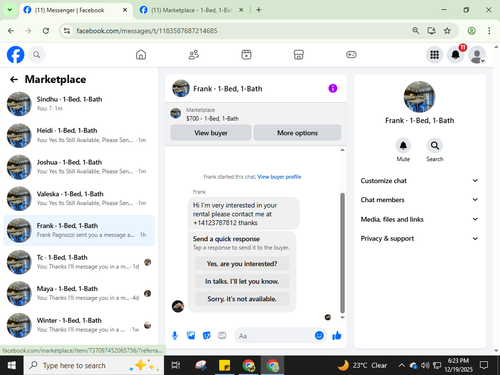Send 'Yes, are you interested?' quick response
The image size is (500, 375).
[242, 264]
